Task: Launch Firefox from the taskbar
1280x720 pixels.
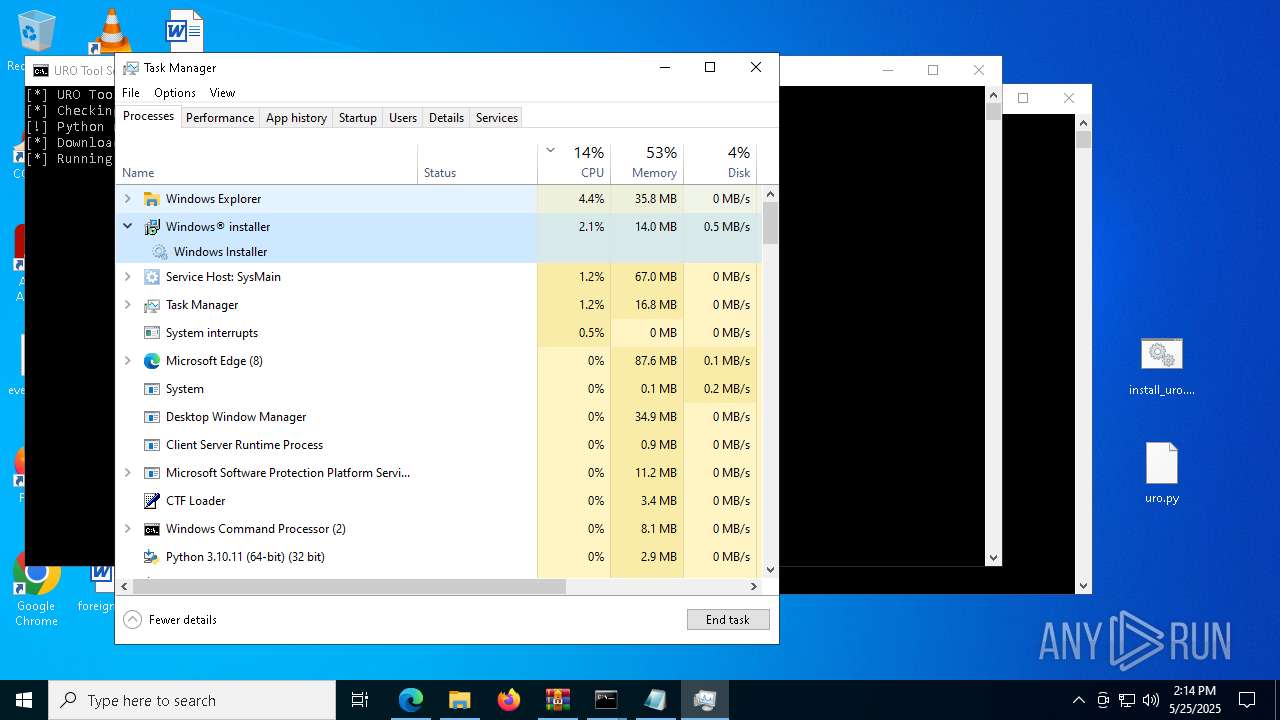Action: point(509,700)
